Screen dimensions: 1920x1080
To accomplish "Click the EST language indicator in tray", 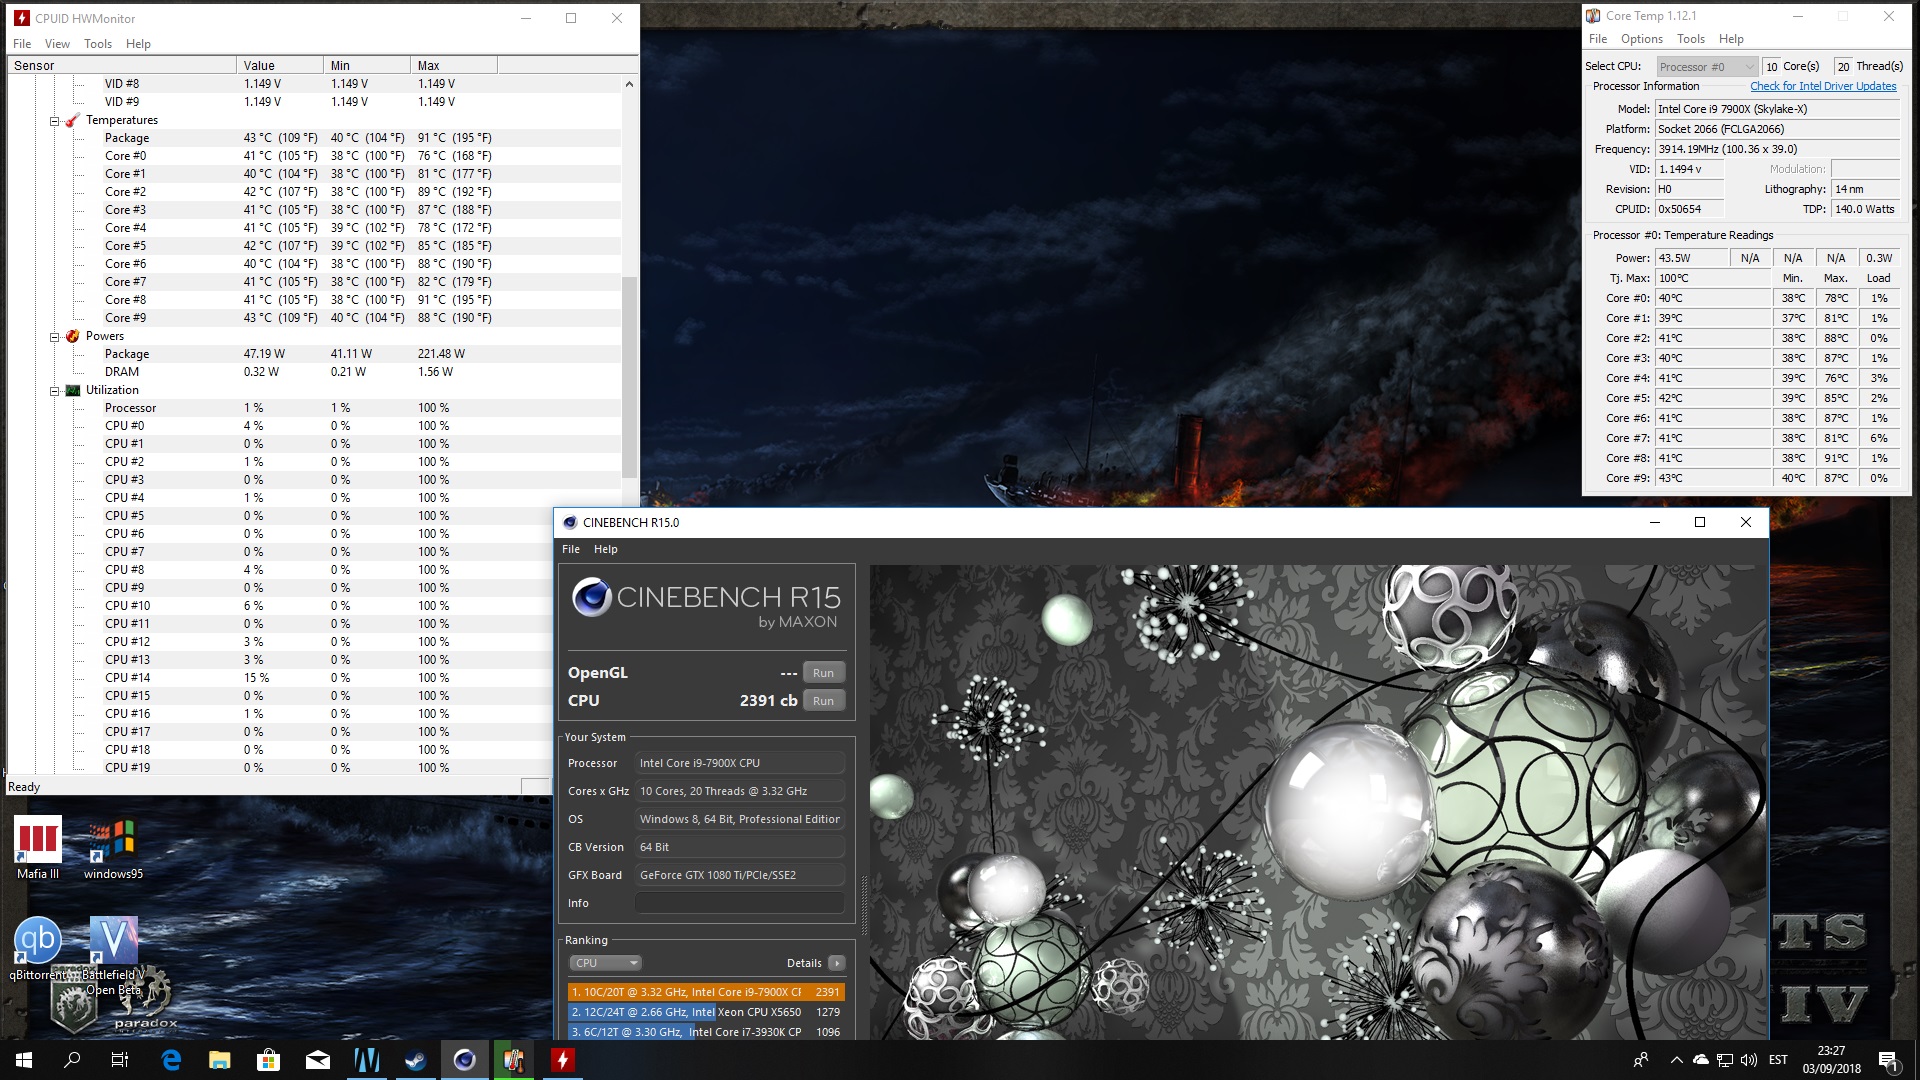I will pyautogui.click(x=1778, y=1060).
